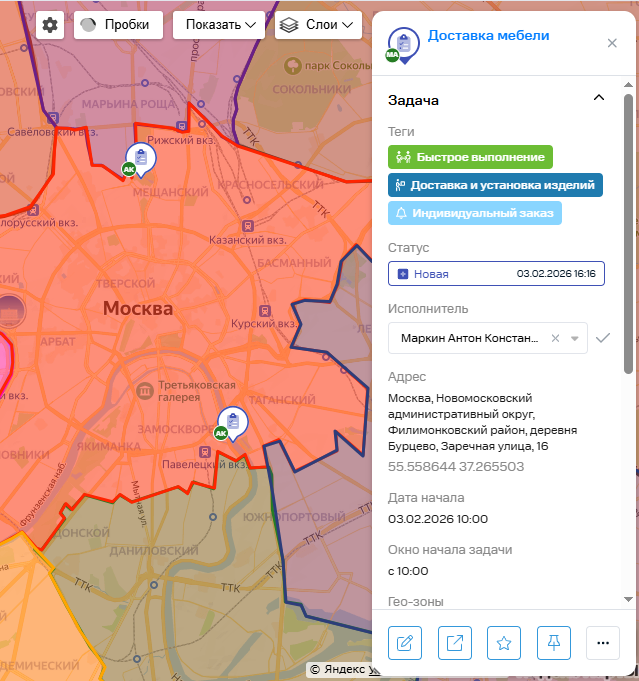Screen dimensions: 639x681
Task: Click the Индивидуальный заказ tag
Action: pos(475,213)
